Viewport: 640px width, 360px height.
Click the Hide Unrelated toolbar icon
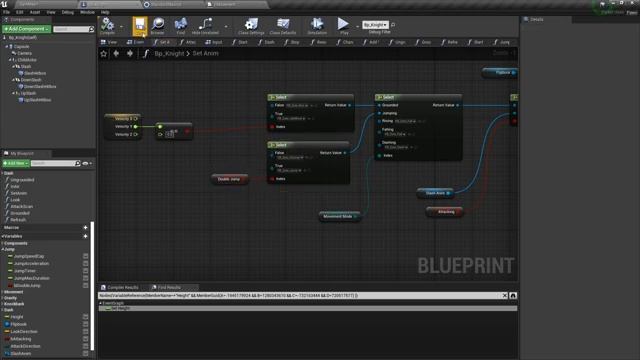click(205, 25)
